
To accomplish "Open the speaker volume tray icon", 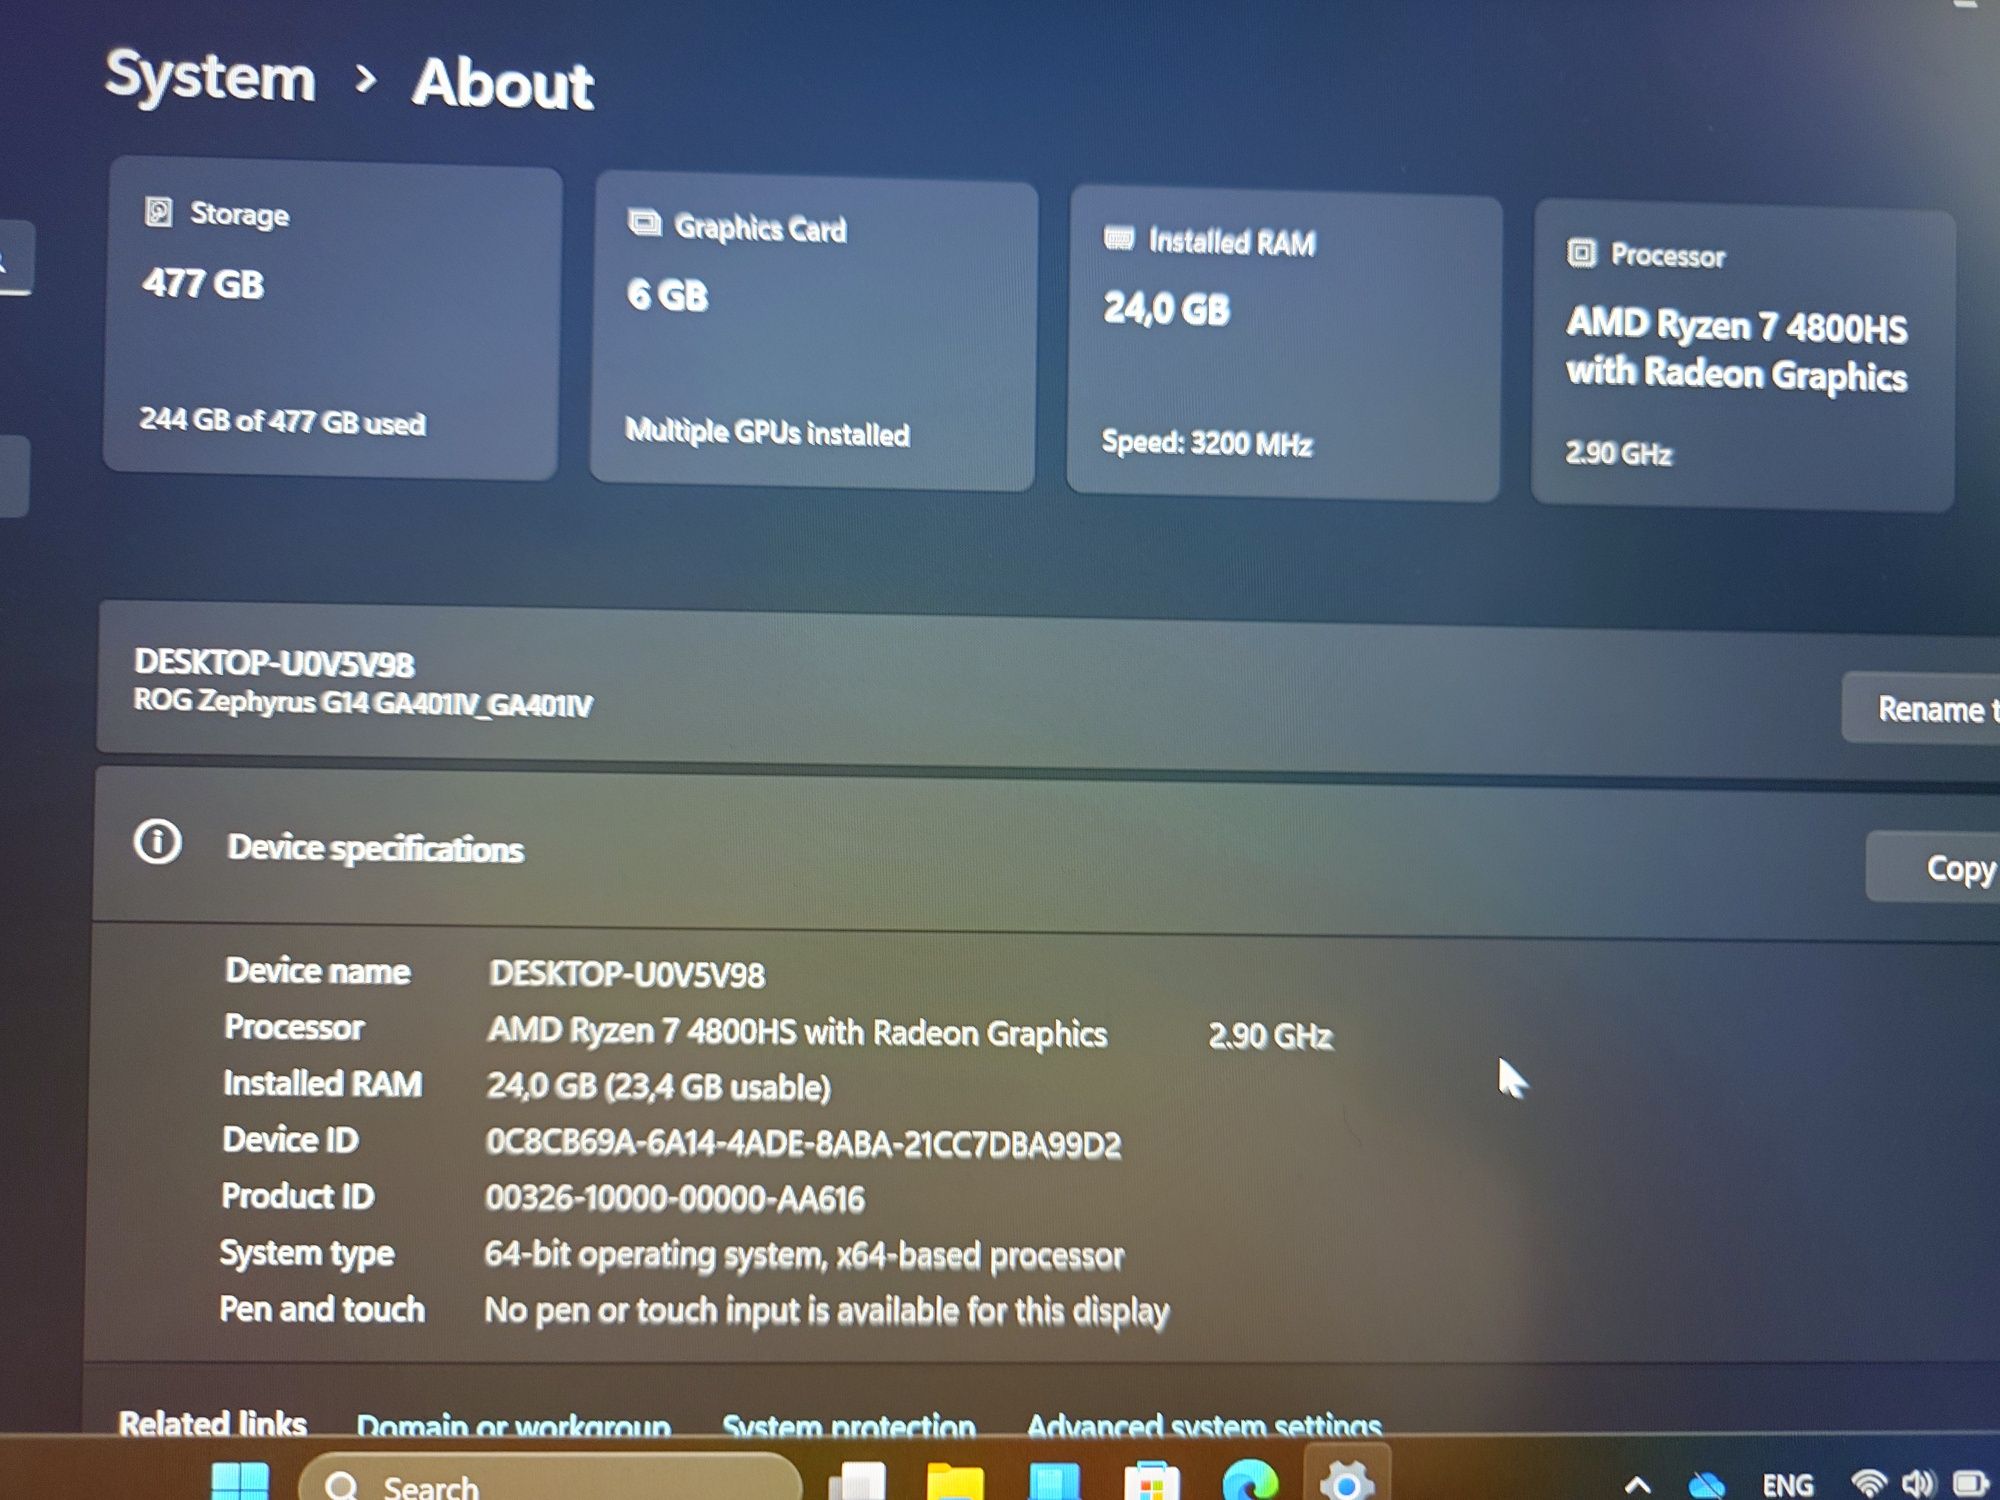I will (1918, 1483).
